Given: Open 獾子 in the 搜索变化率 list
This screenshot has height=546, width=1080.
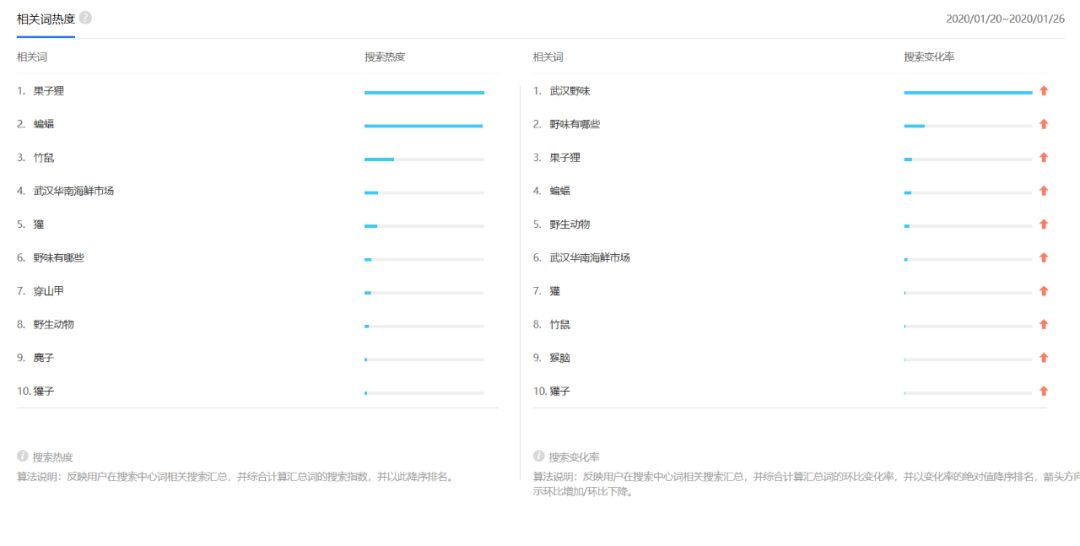Looking at the screenshot, I should pos(560,391).
